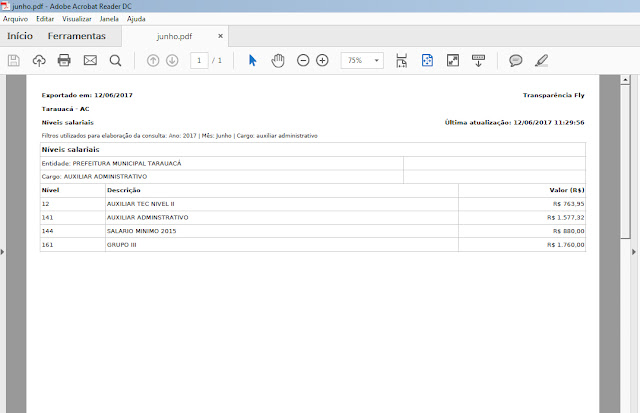640x413 pixels.
Task: Close the junho.pdf tab
Action: [x=220, y=36]
